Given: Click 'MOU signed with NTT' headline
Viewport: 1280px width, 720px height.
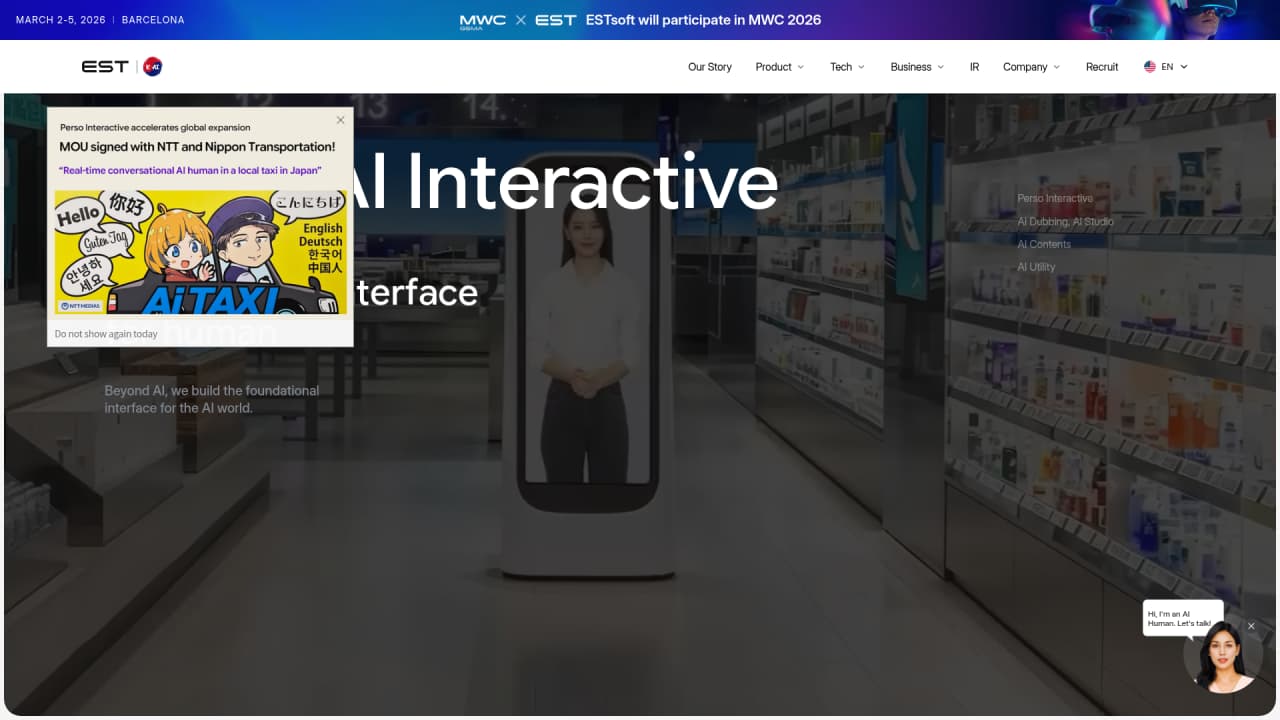Looking at the screenshot, I should 197,147.
